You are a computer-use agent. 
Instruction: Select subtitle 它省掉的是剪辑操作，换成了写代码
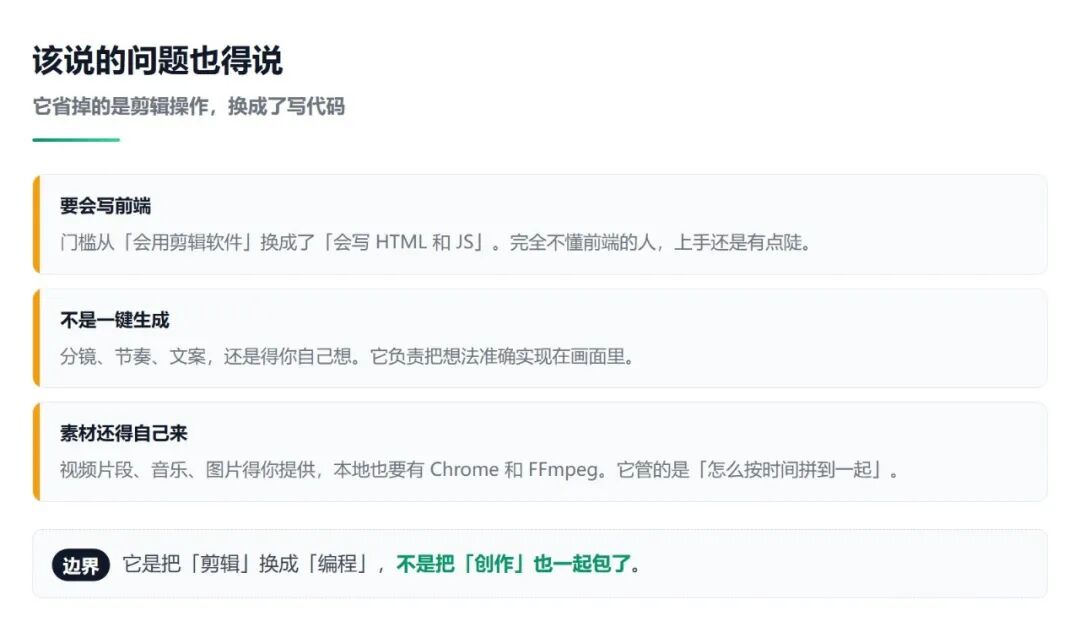pyautogui.click(x=188, y=107)
